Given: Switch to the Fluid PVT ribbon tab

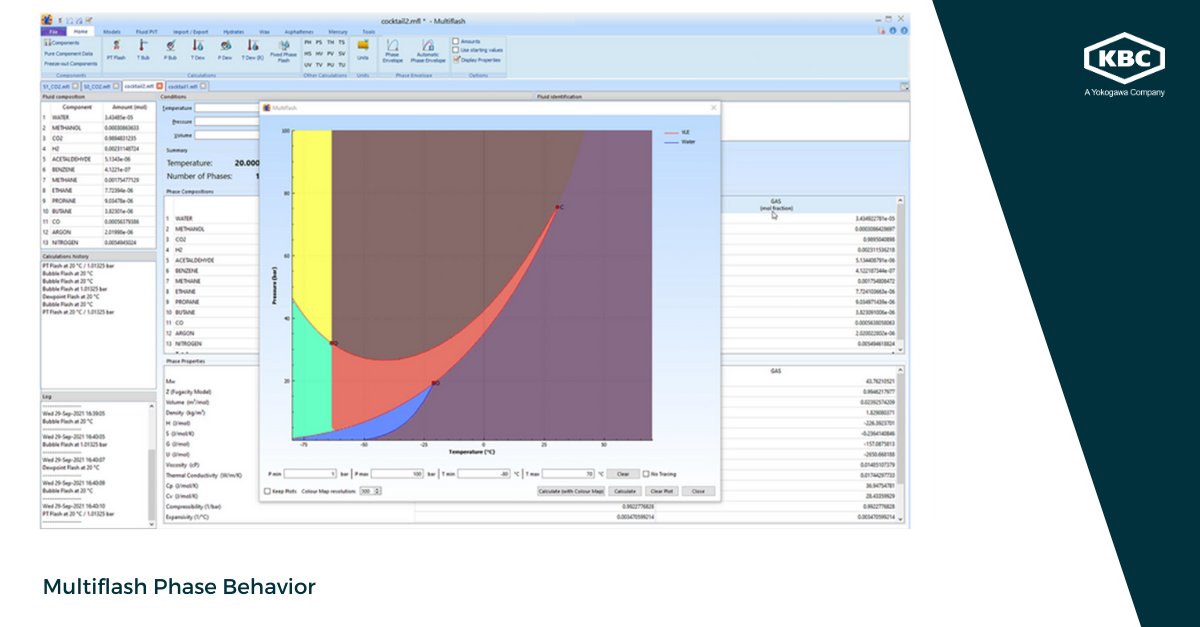Looking at the screenshot, I should click(x=147, y=31).
